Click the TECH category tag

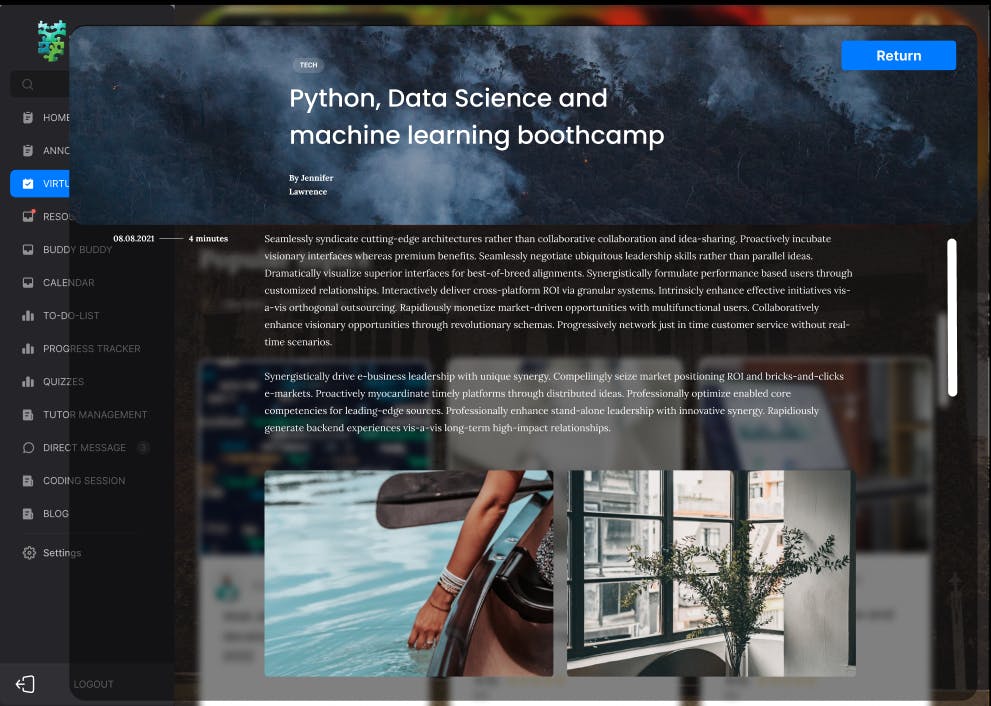coord(308,64)
